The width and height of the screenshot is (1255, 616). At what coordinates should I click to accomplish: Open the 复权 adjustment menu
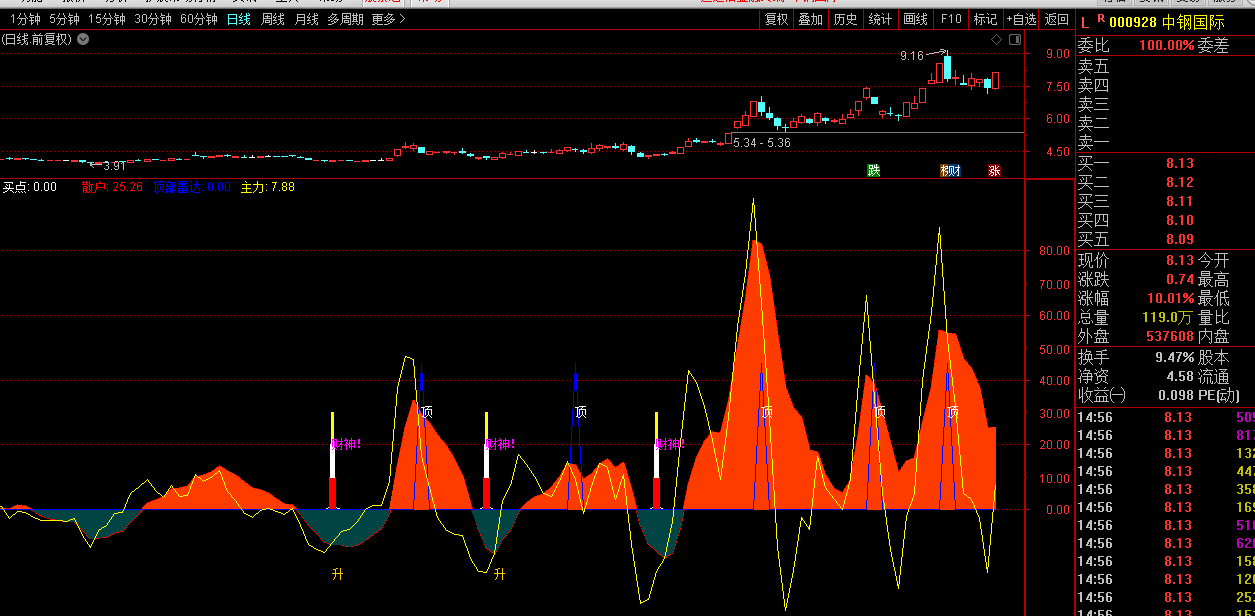[x=776, y=19]
